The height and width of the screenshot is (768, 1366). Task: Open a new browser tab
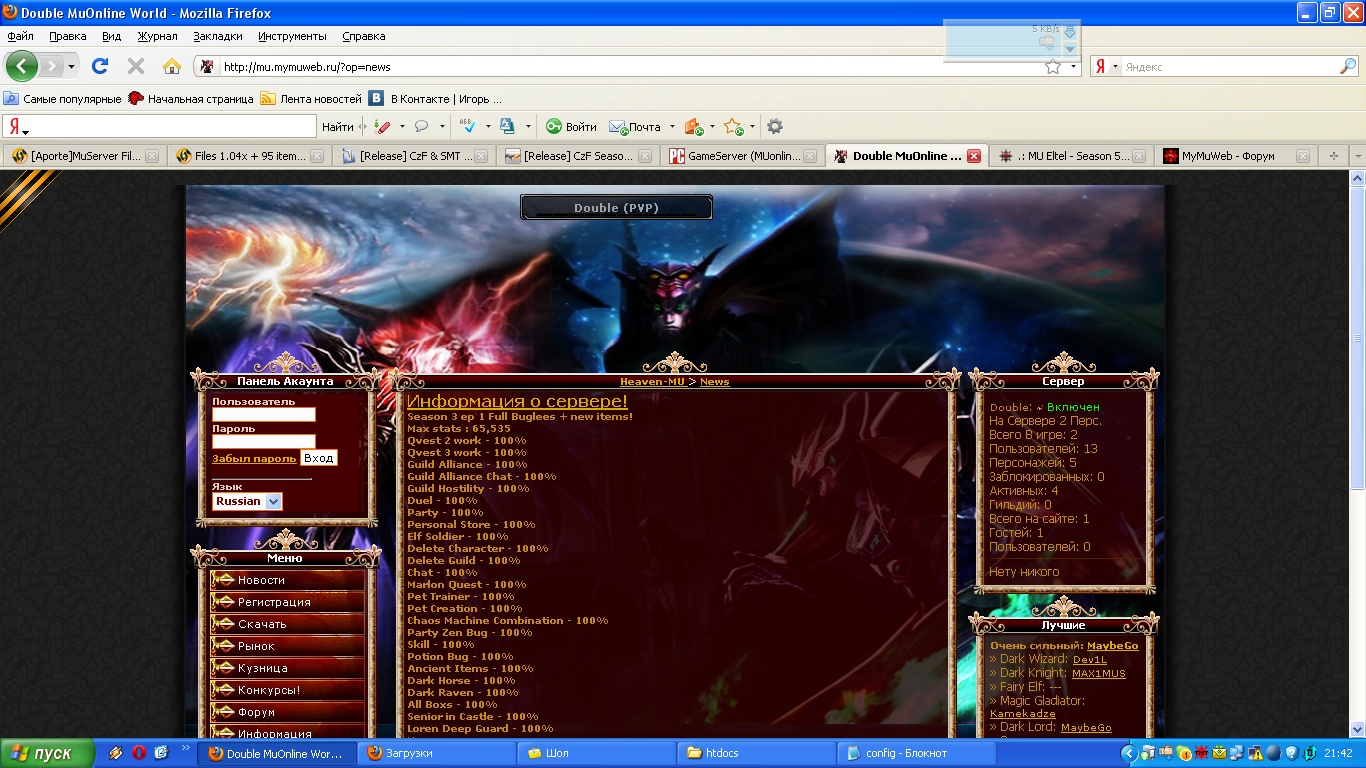pos(1333,156)
